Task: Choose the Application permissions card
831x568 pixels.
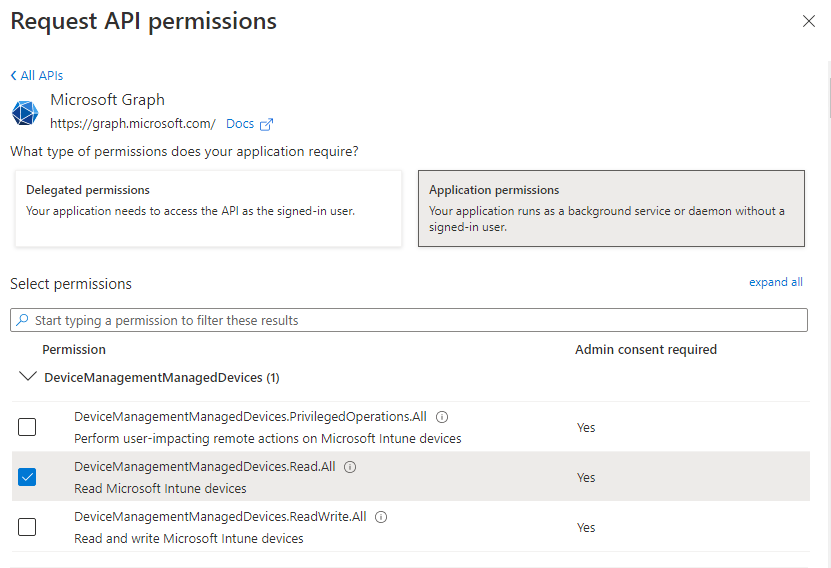Action: coord(611,208)
